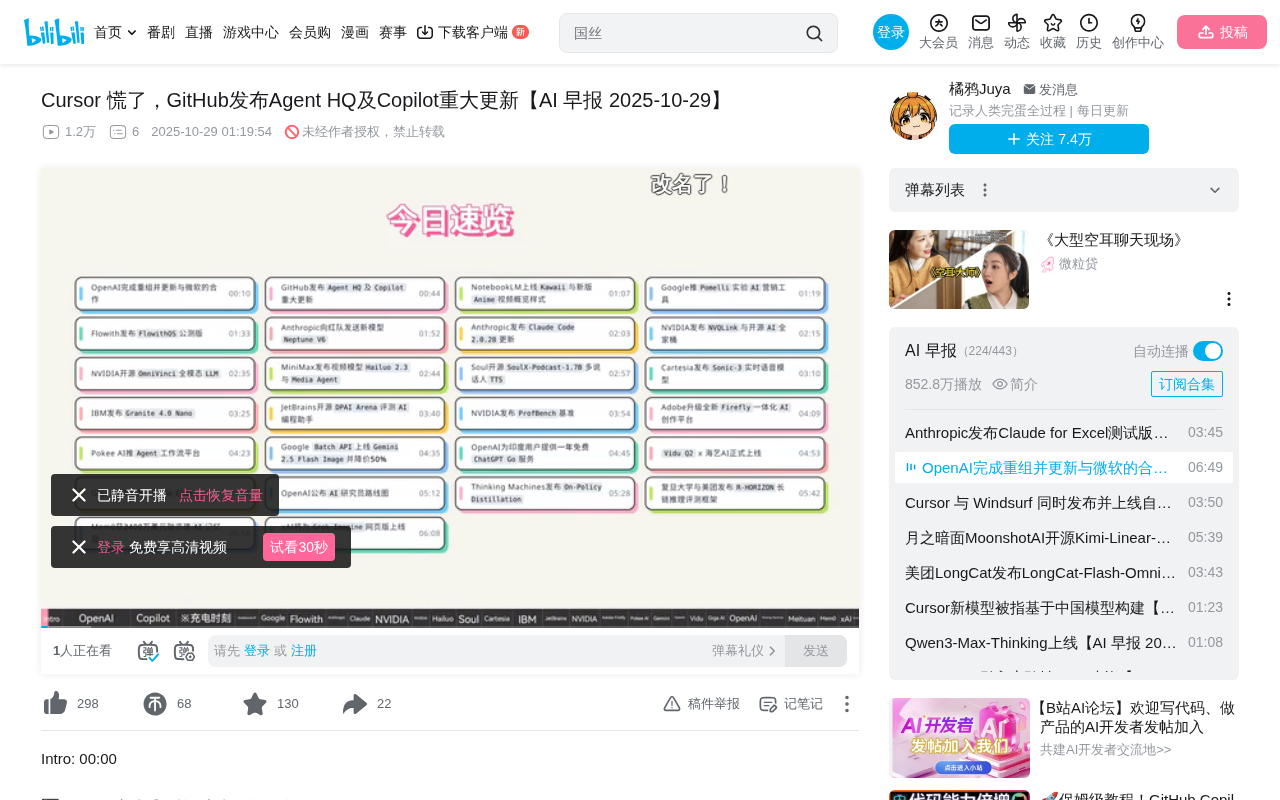Screen dimensions: 1280x800
Task: Click the 登录 avatar button
Action: tap(891, 32)
